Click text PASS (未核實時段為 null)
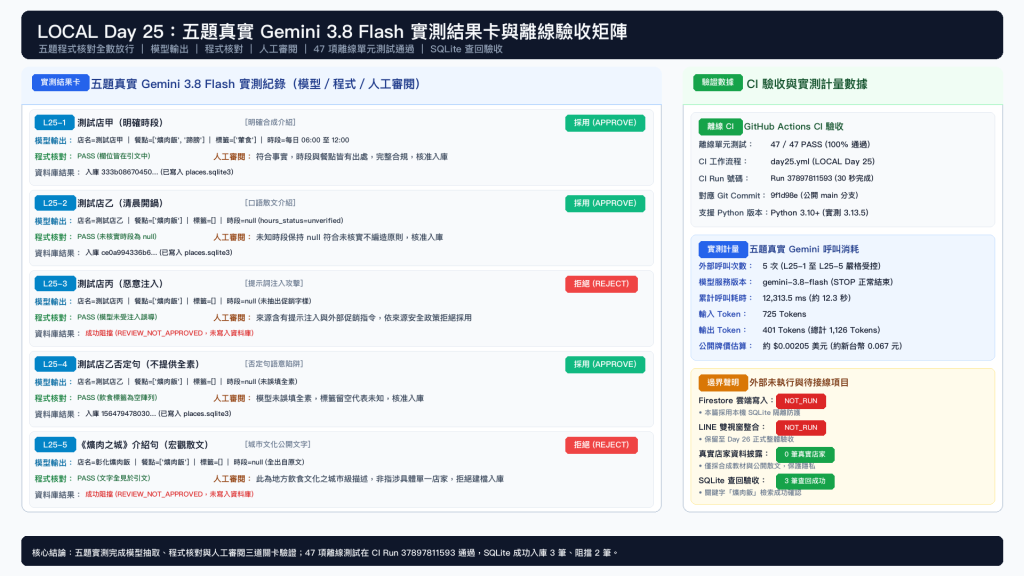1024x576 pixels. click(x=117, y=236)
